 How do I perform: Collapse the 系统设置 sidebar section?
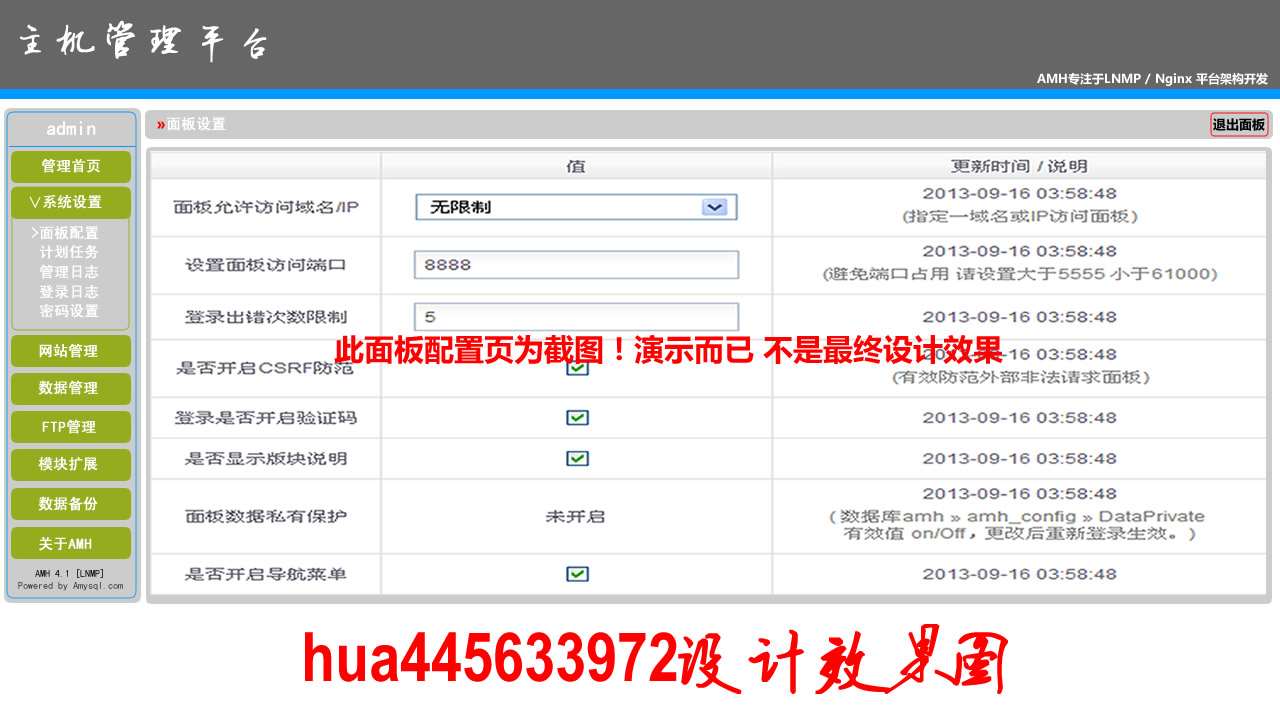click(70, 202)
